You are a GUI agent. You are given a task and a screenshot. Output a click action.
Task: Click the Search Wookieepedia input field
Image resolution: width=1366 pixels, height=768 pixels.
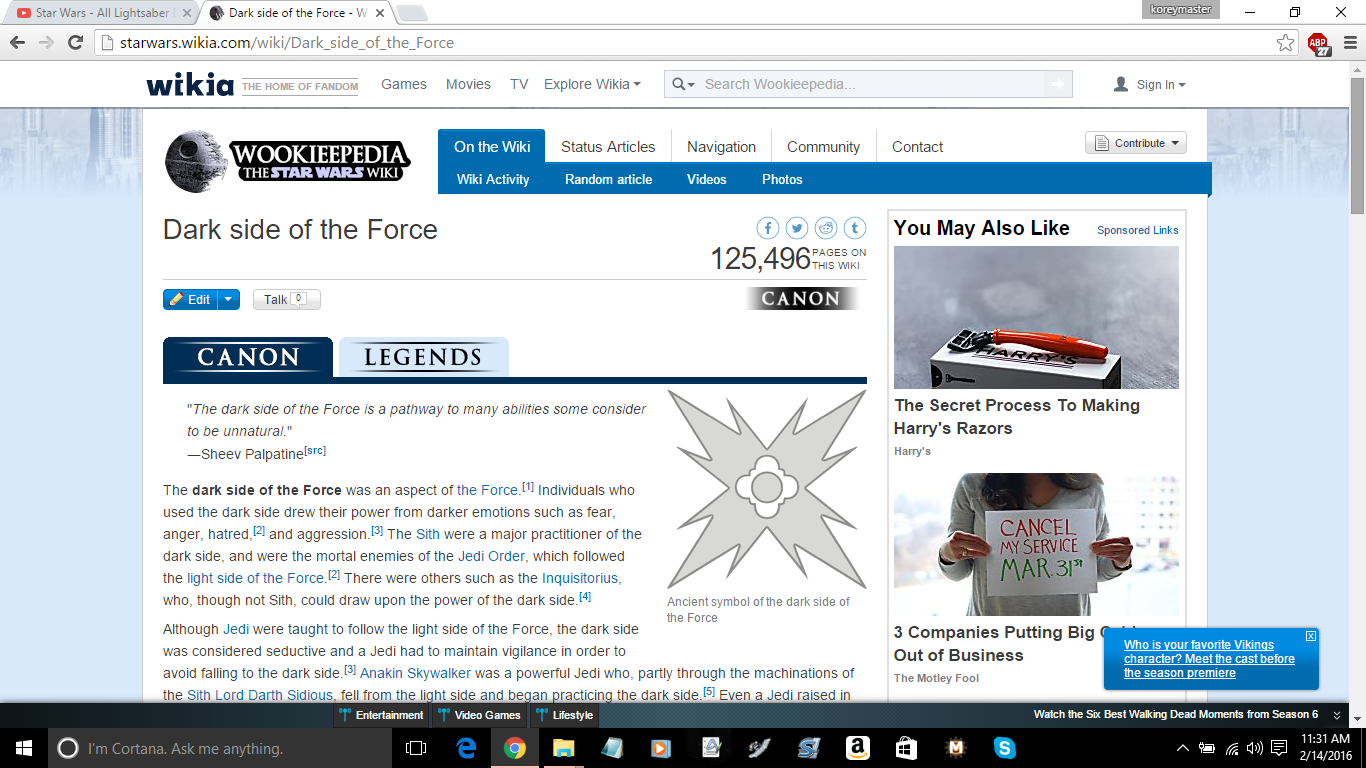tap(870, 84)
